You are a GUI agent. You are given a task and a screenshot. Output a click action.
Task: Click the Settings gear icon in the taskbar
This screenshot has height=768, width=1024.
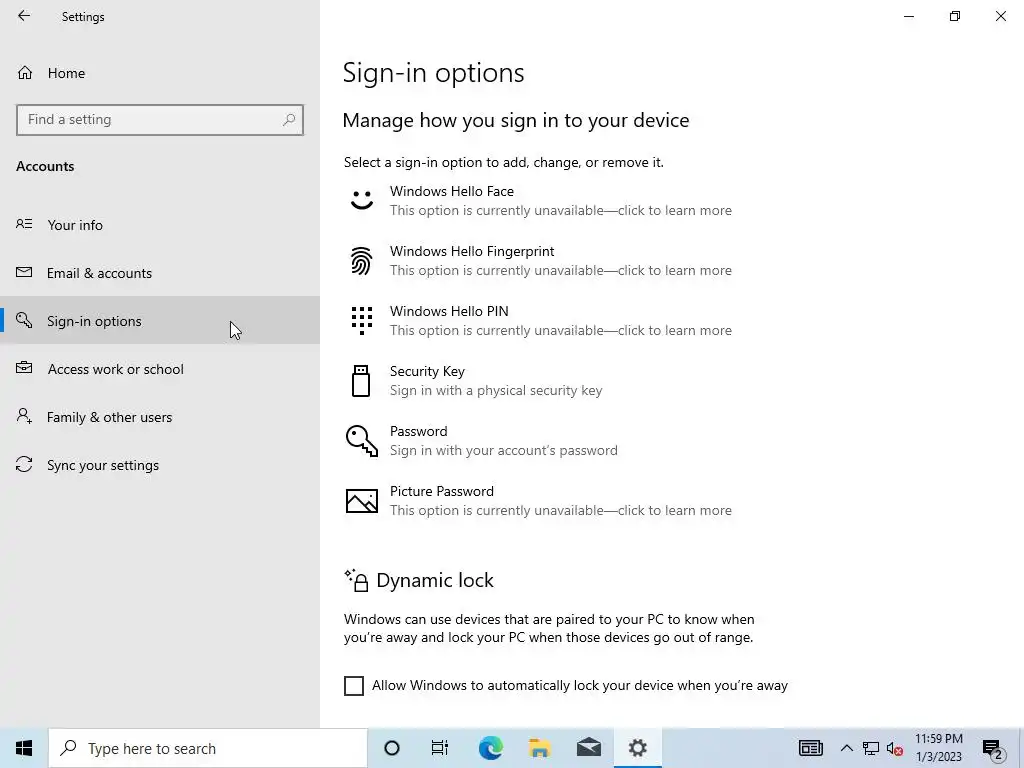638,748
